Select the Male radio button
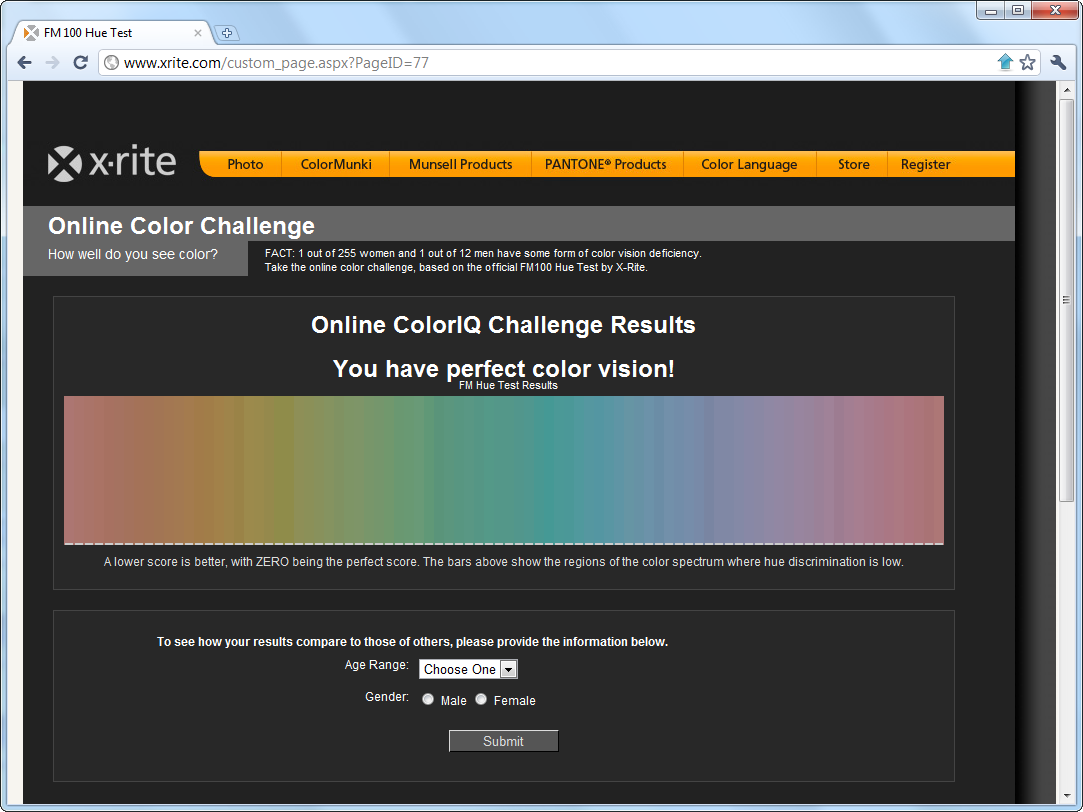Image resolution: width=1083 pixels, height=812 pixels. [x=428, y=700]
